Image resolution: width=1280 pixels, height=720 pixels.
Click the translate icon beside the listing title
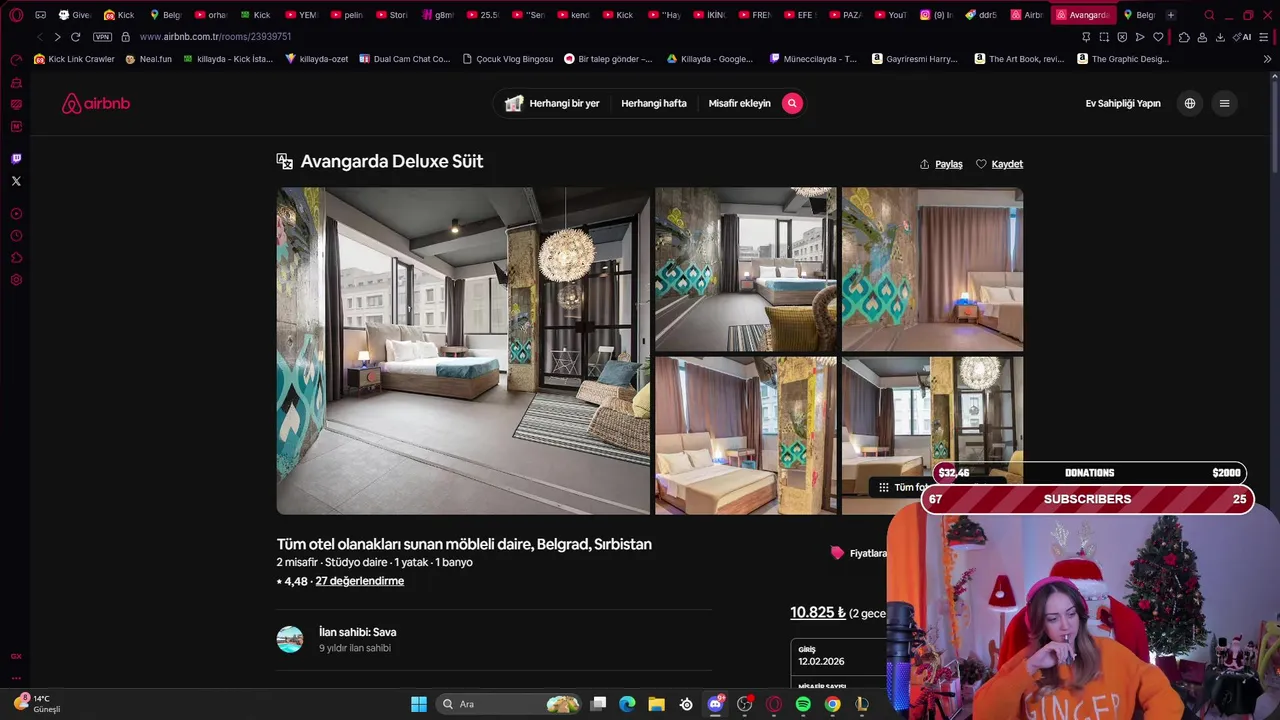(285, 161)
